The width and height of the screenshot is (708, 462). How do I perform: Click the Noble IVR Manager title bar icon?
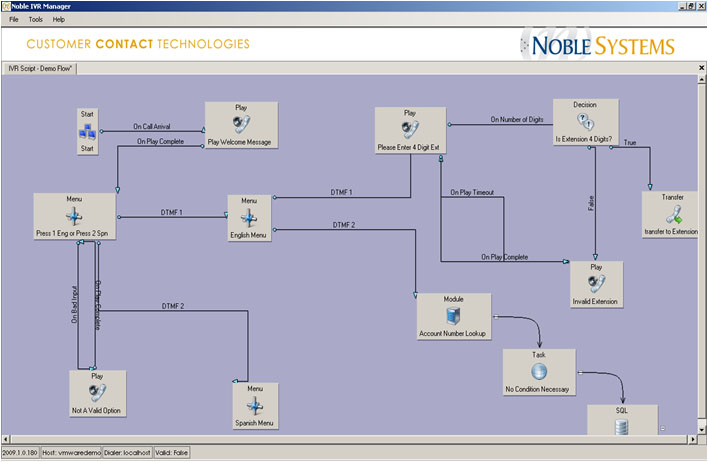(6, 6)
